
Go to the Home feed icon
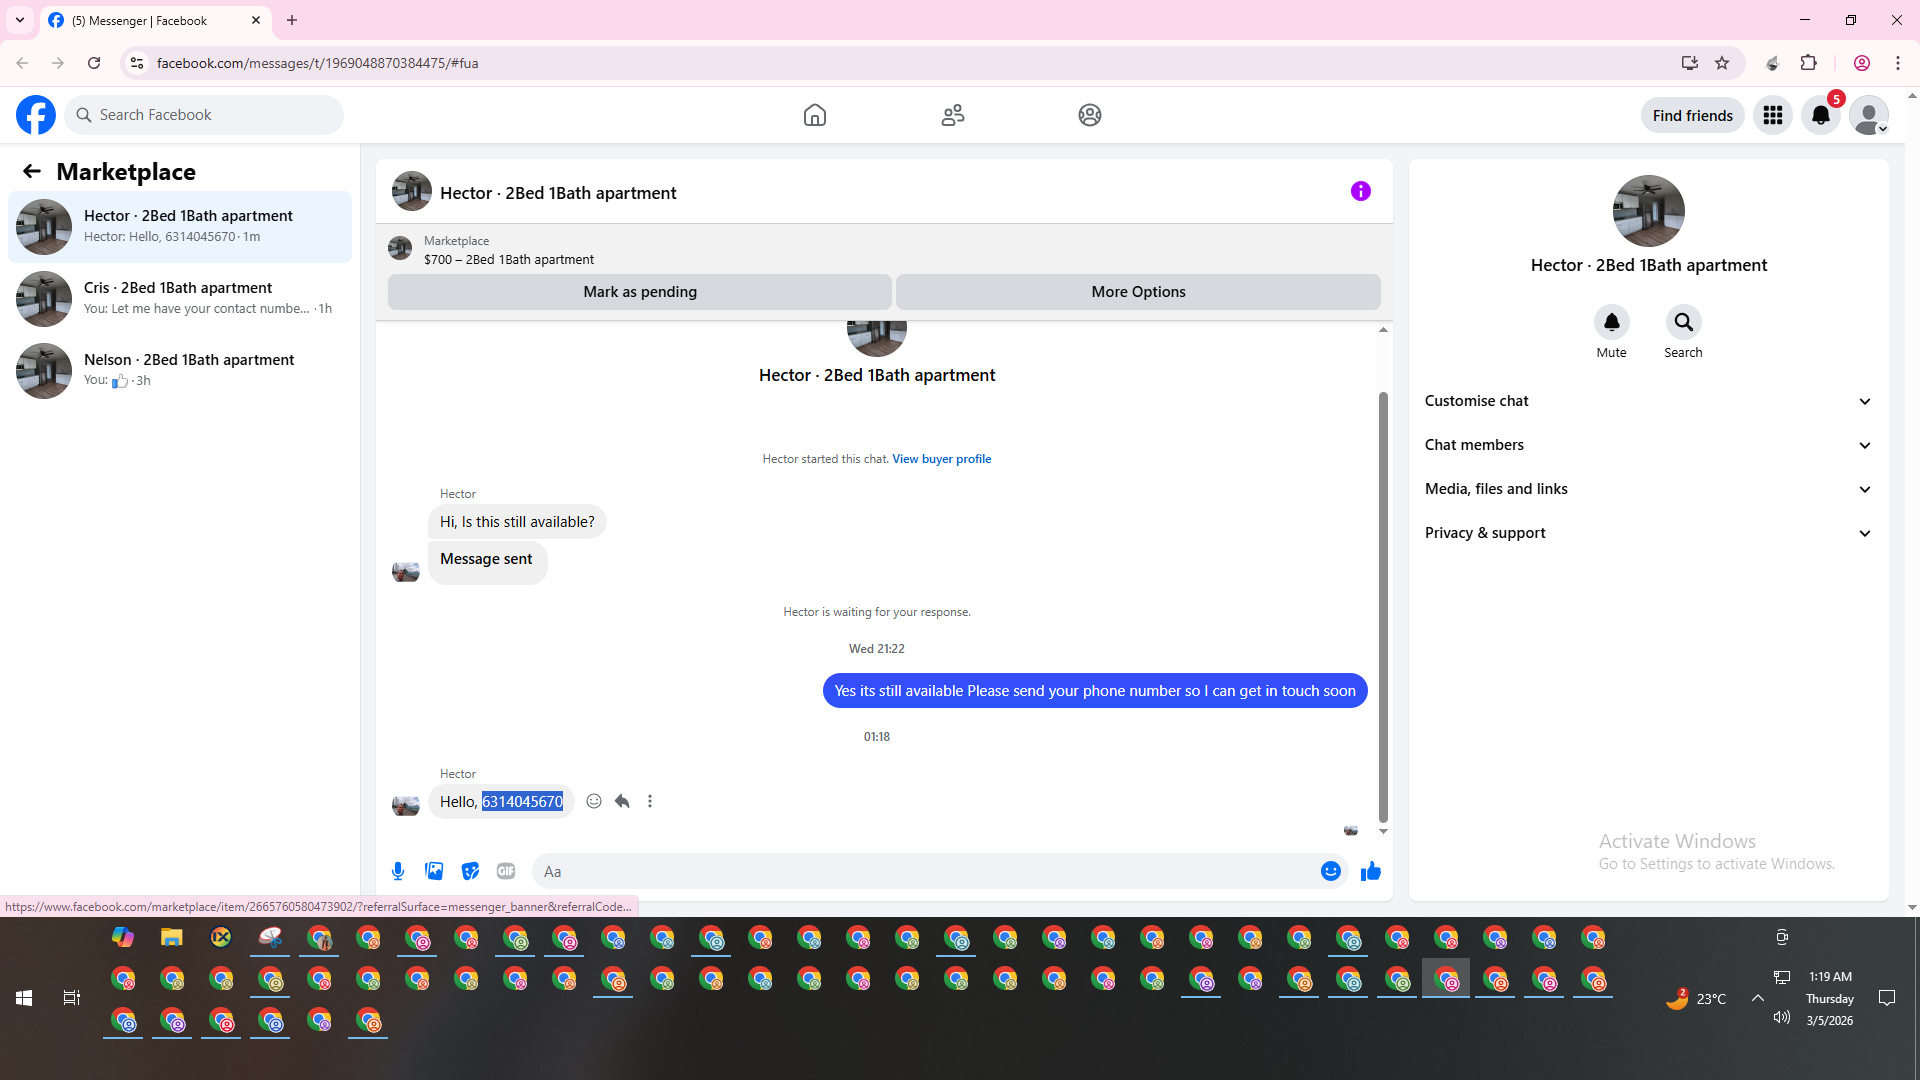(x=815, y=115)
